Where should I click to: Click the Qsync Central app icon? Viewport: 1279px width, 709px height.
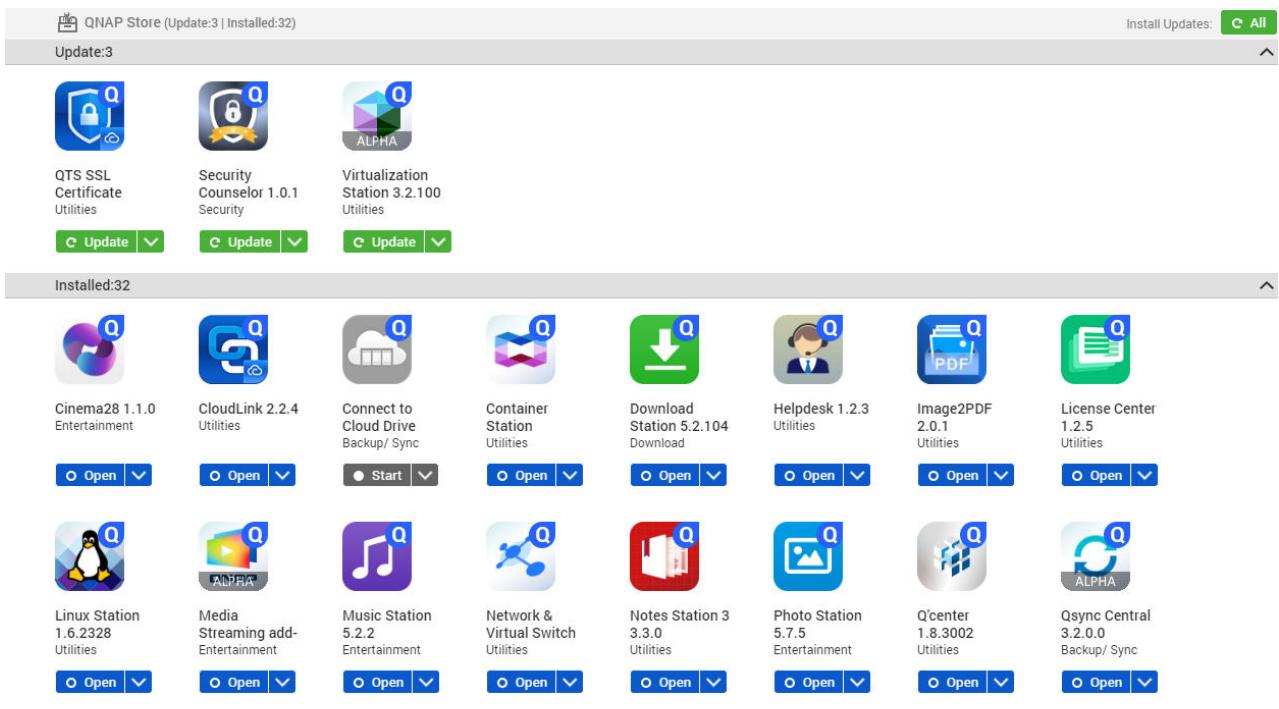click(1096, 556)
